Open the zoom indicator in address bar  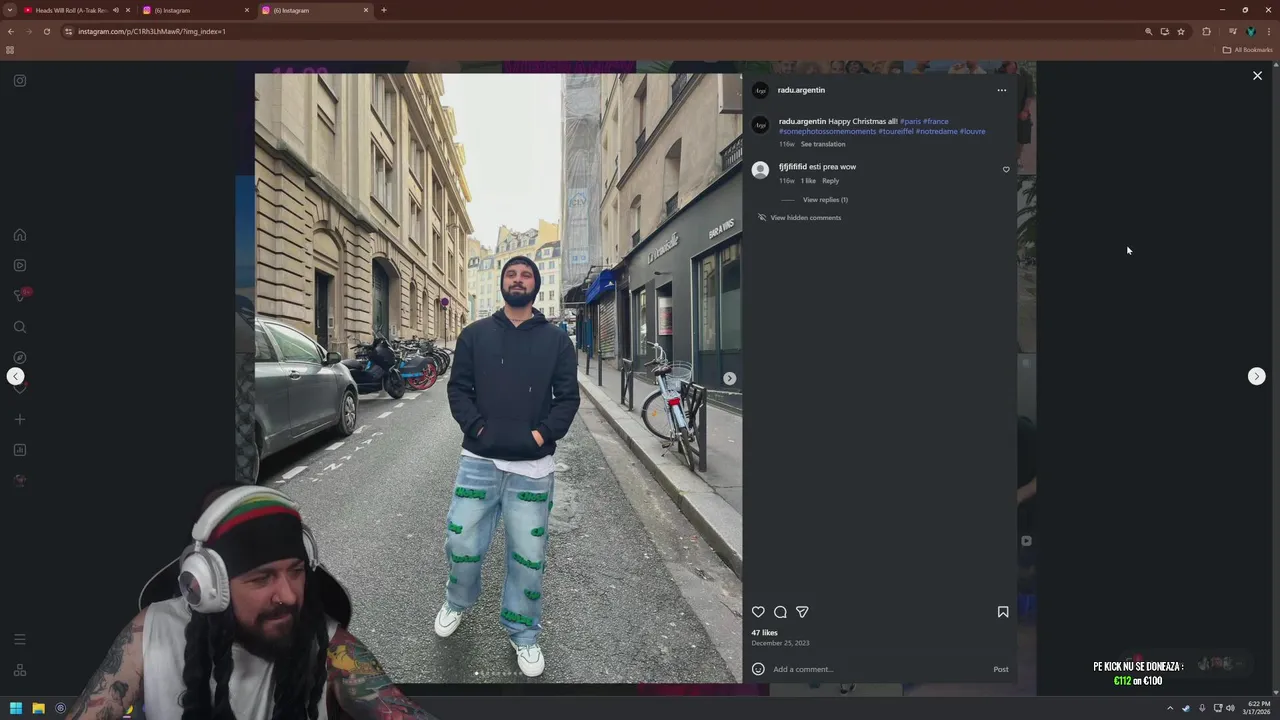(1148, 31)
